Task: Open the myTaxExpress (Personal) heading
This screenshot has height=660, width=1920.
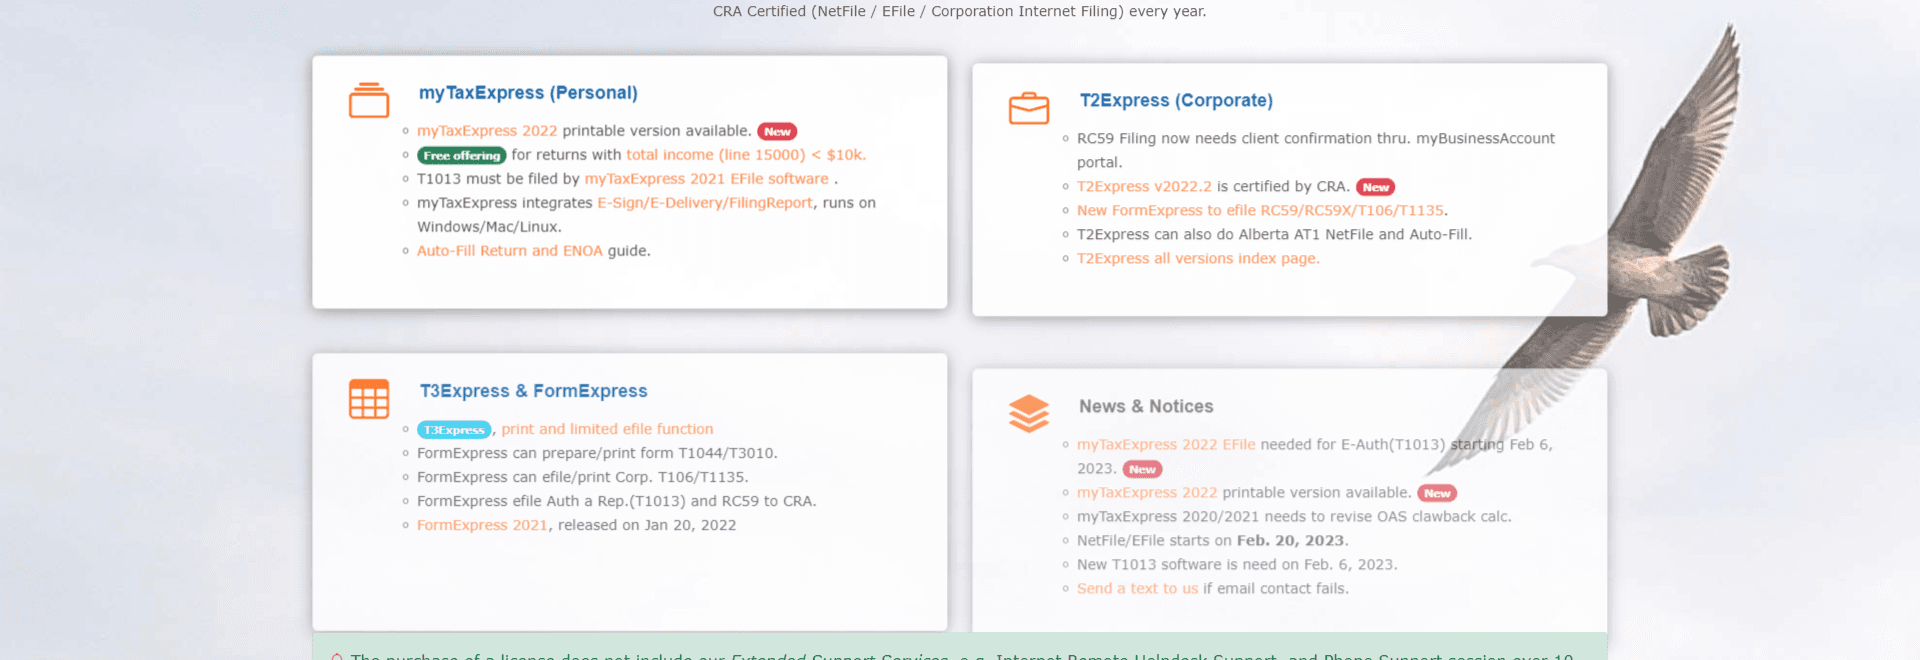Action: point(528,93)
